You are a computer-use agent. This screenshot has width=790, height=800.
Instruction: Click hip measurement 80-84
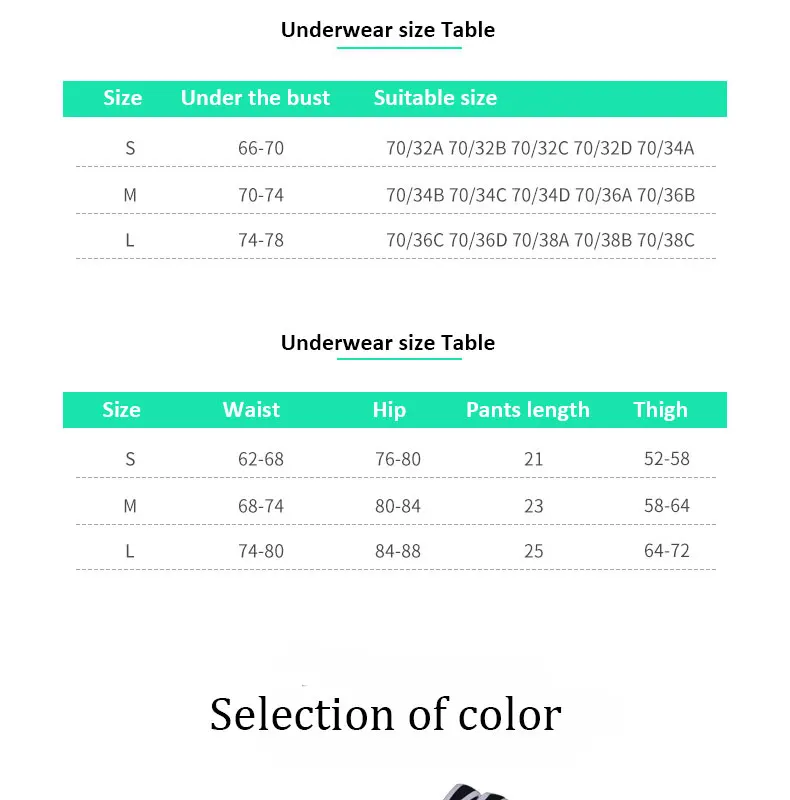pyautogui.click(x=398, y=506)
